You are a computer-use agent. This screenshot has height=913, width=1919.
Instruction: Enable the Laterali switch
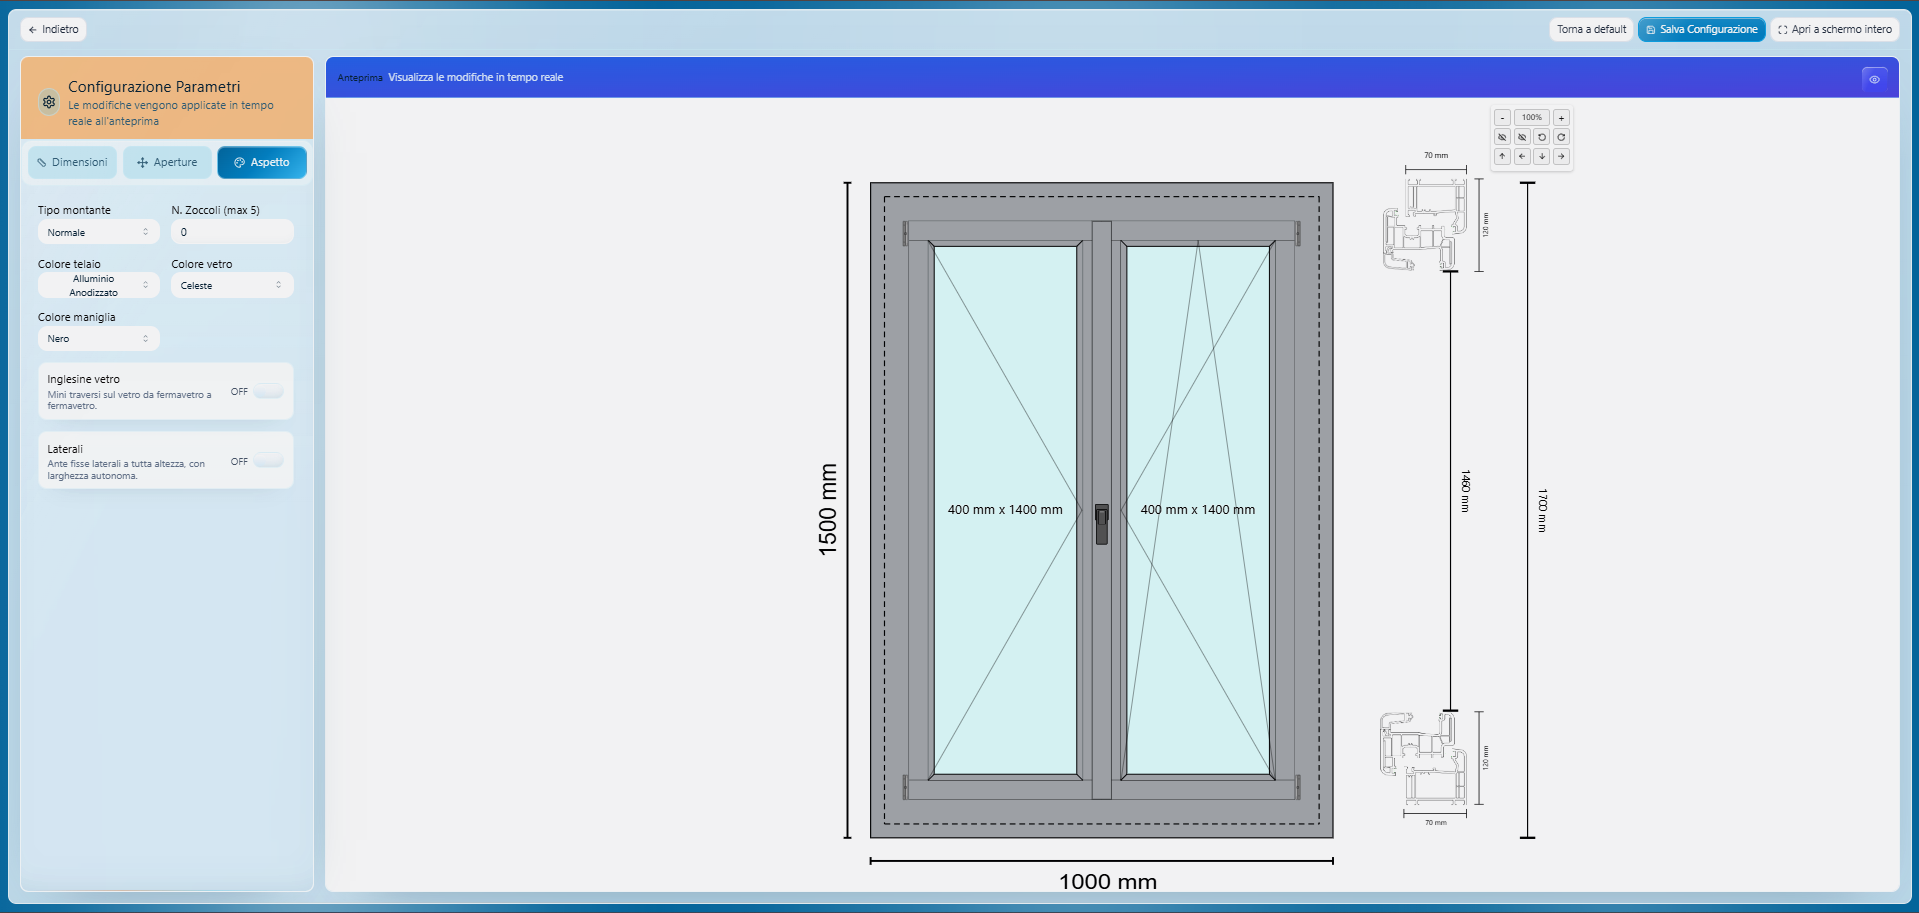click(x=268, y=461)
